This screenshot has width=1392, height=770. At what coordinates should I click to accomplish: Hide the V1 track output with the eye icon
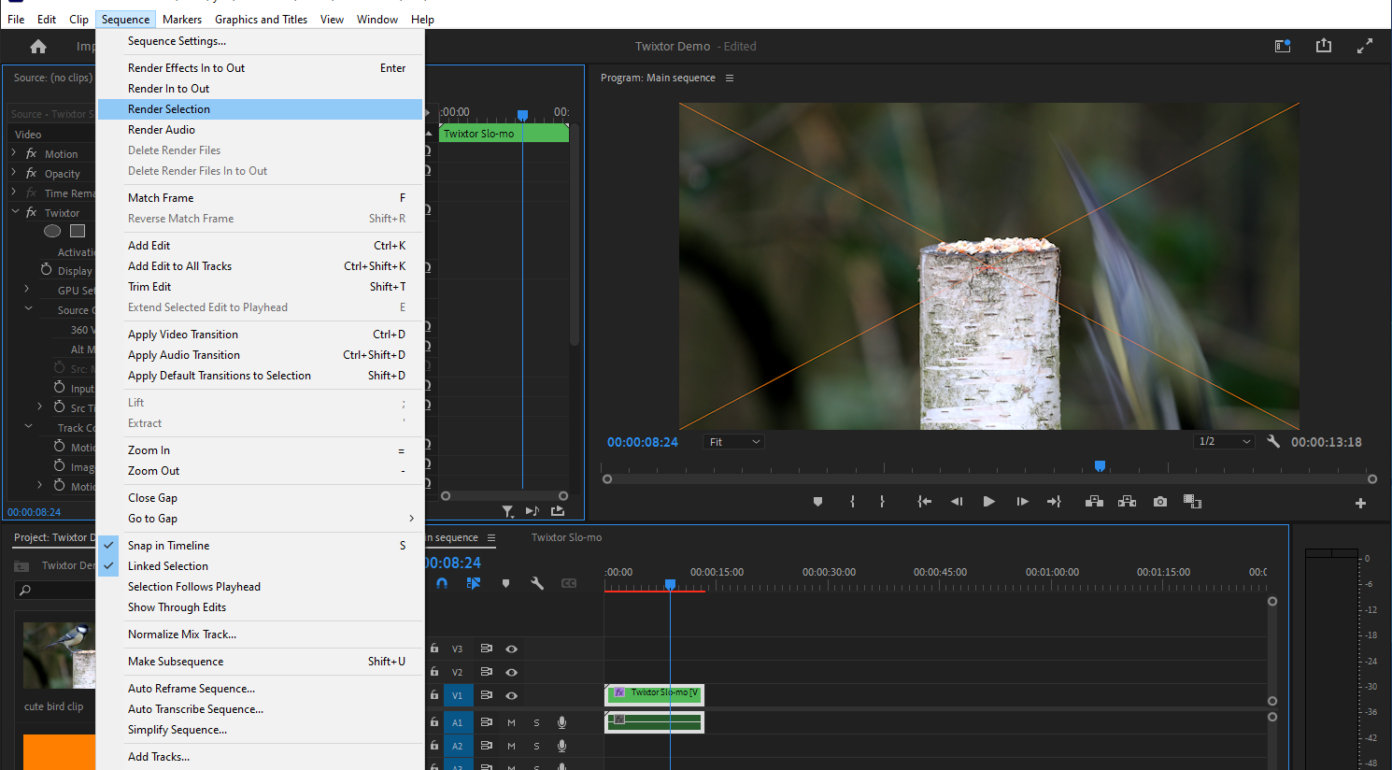coord(511,695)
